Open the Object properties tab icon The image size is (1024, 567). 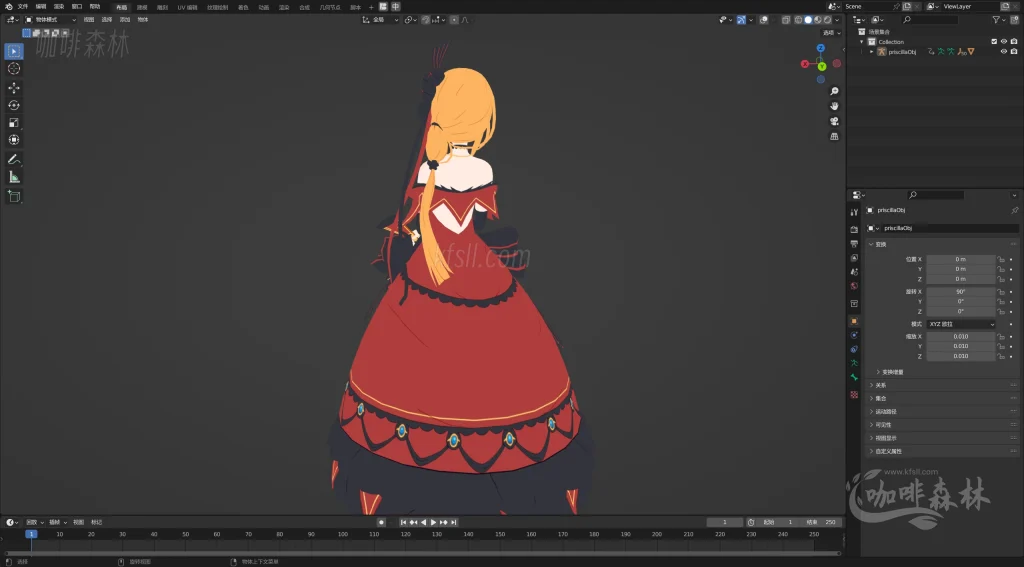click(x=854, y=321)
